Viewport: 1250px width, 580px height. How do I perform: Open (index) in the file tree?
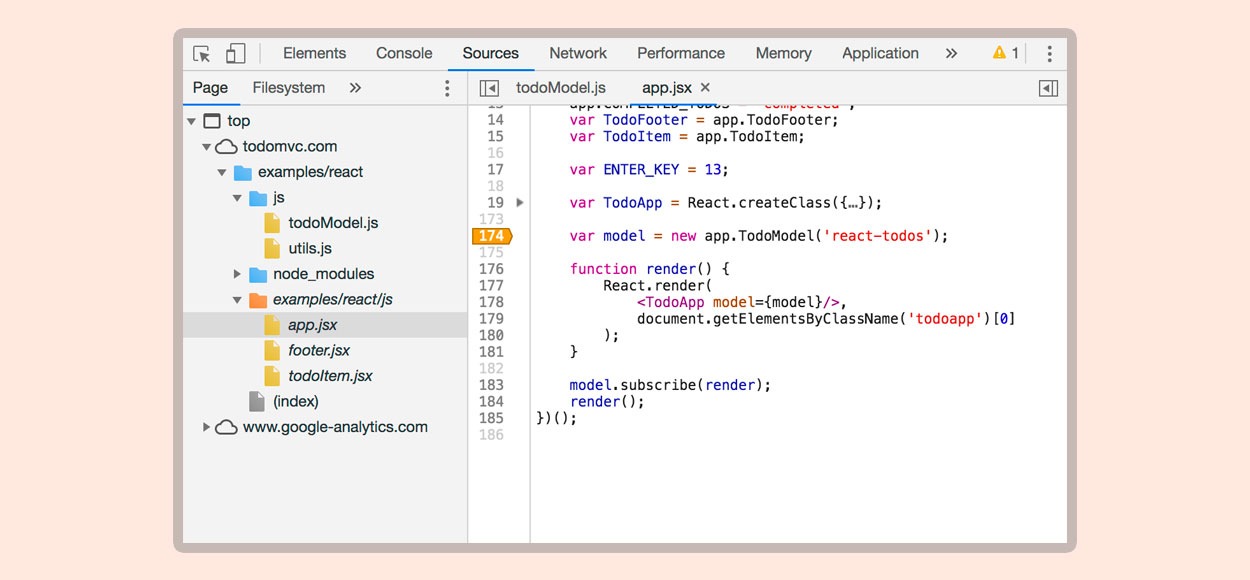pos(296,401)
